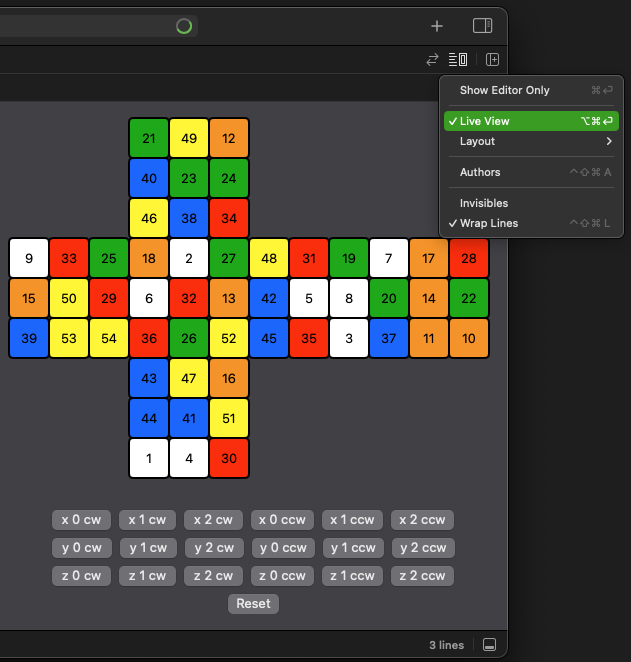Screen dimensions: 631x662
Task: Click the z 2 cw button
Action: 213,576
